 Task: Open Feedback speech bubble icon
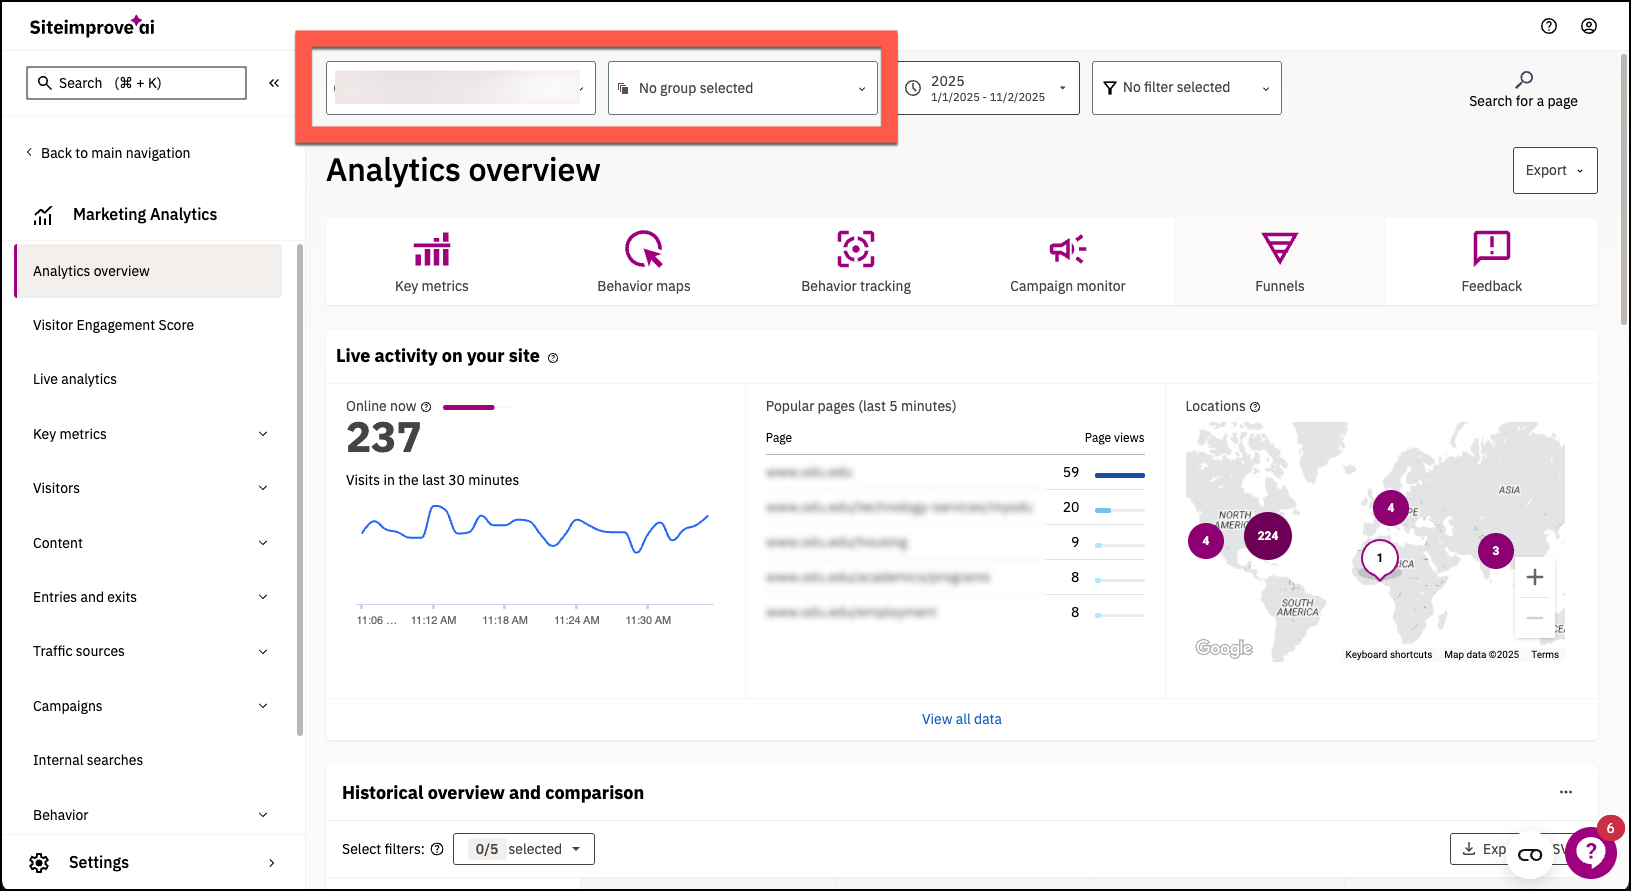point(1492,247)
